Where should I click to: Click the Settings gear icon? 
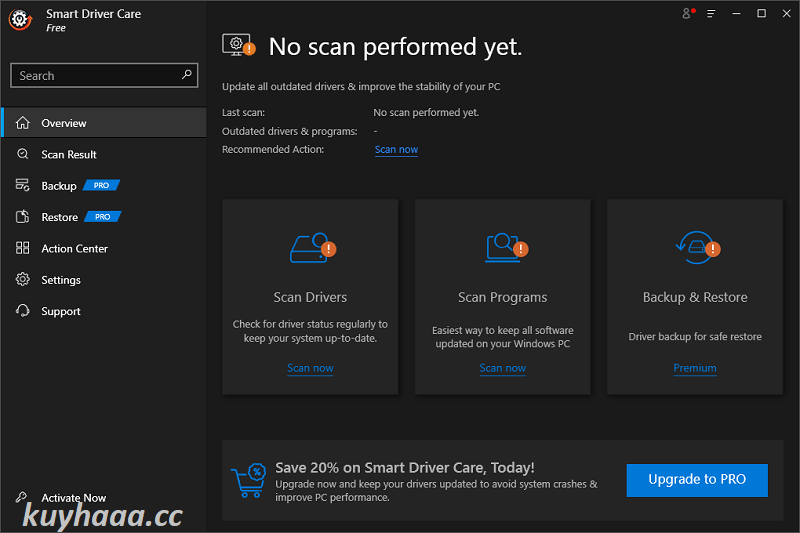click(22, 280)
